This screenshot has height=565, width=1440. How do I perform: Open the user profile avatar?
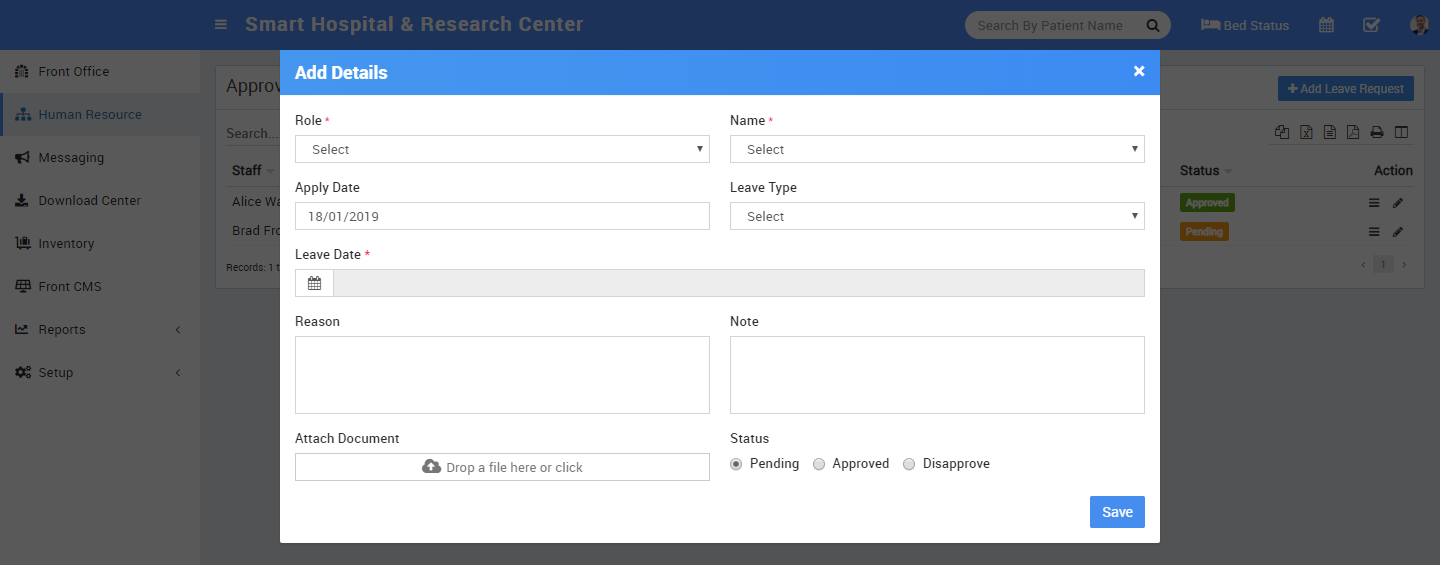(1419, 25)
